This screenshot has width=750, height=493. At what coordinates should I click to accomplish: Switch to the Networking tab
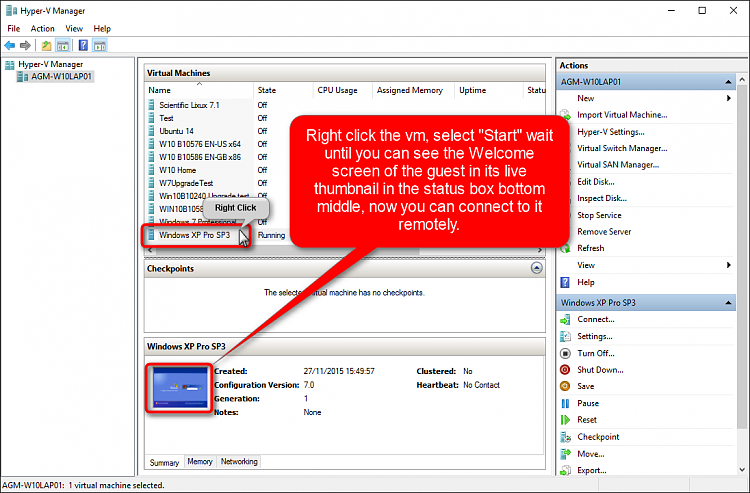[x=239, y=461]
